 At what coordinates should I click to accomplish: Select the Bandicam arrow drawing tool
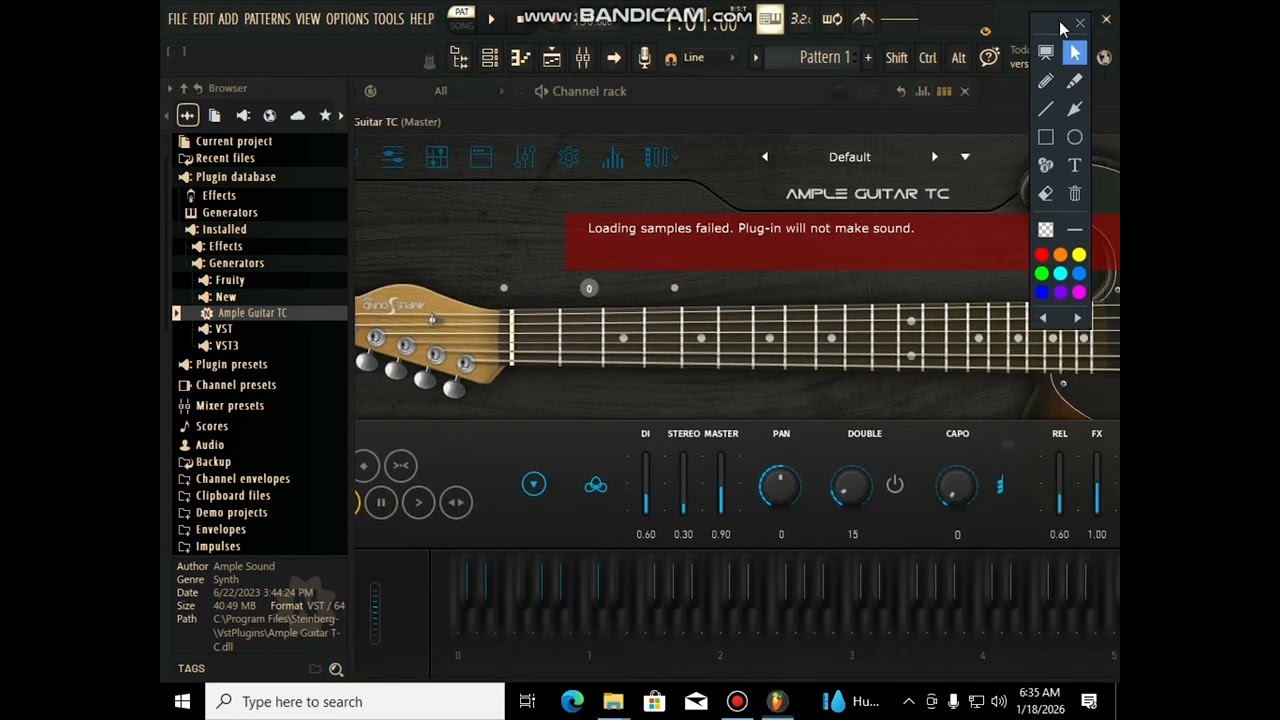point(1075,109)
